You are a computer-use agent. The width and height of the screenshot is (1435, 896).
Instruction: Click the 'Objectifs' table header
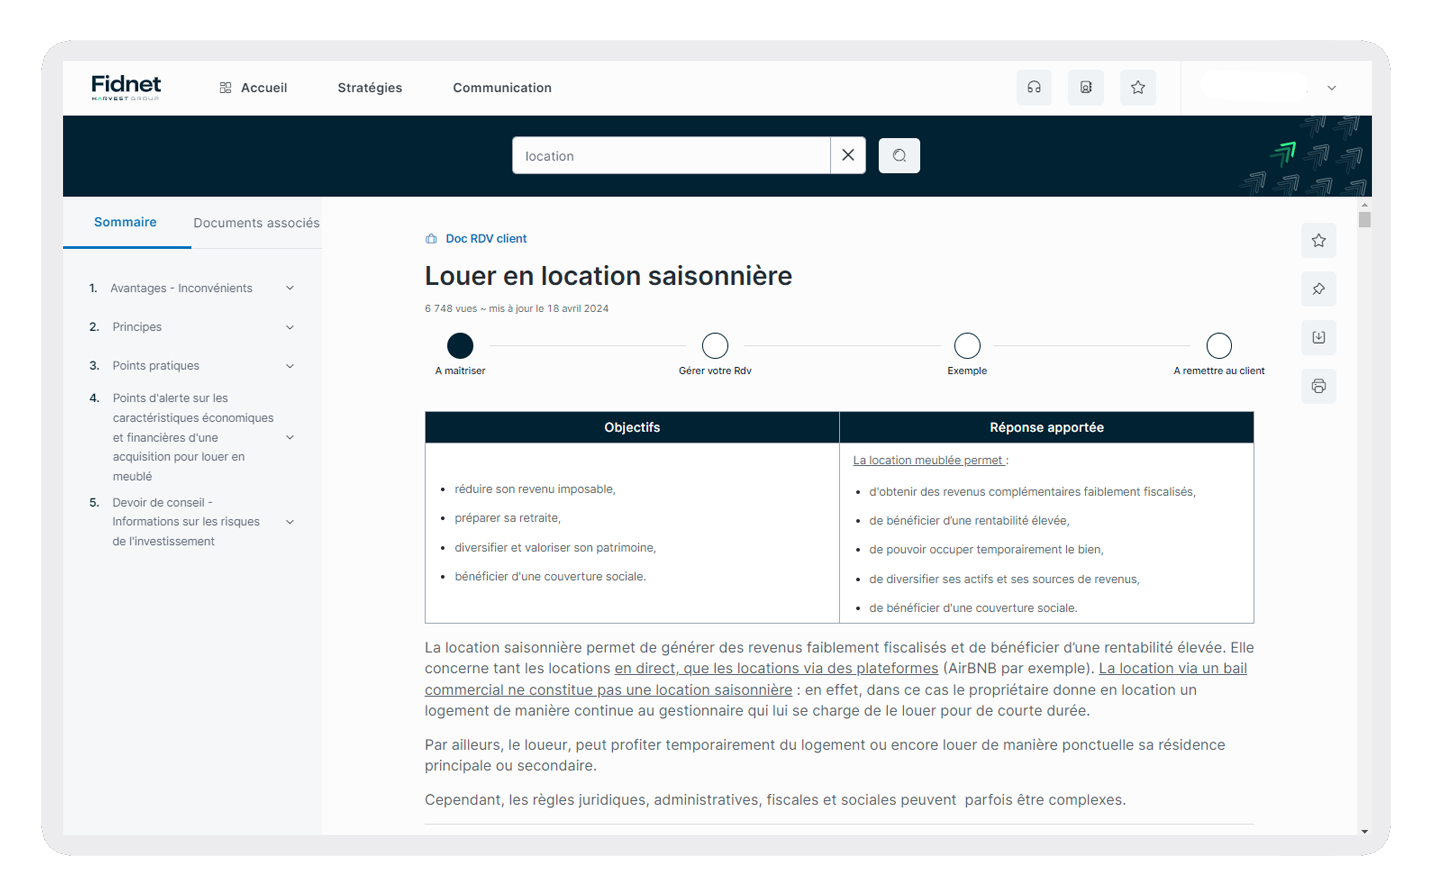[632, 427]
